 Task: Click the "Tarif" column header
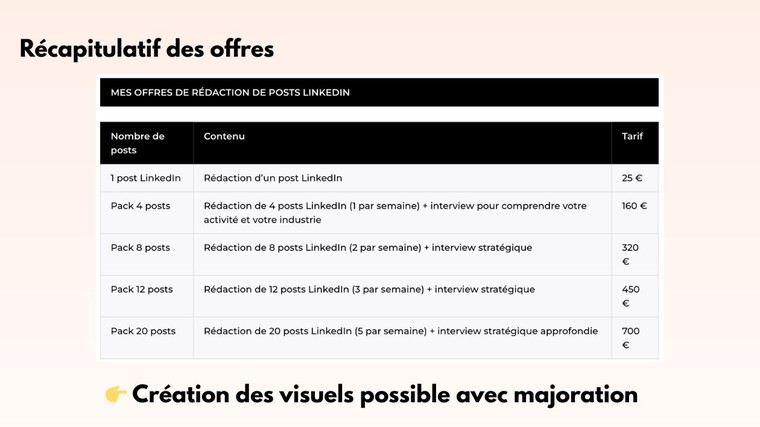(632, 136)
